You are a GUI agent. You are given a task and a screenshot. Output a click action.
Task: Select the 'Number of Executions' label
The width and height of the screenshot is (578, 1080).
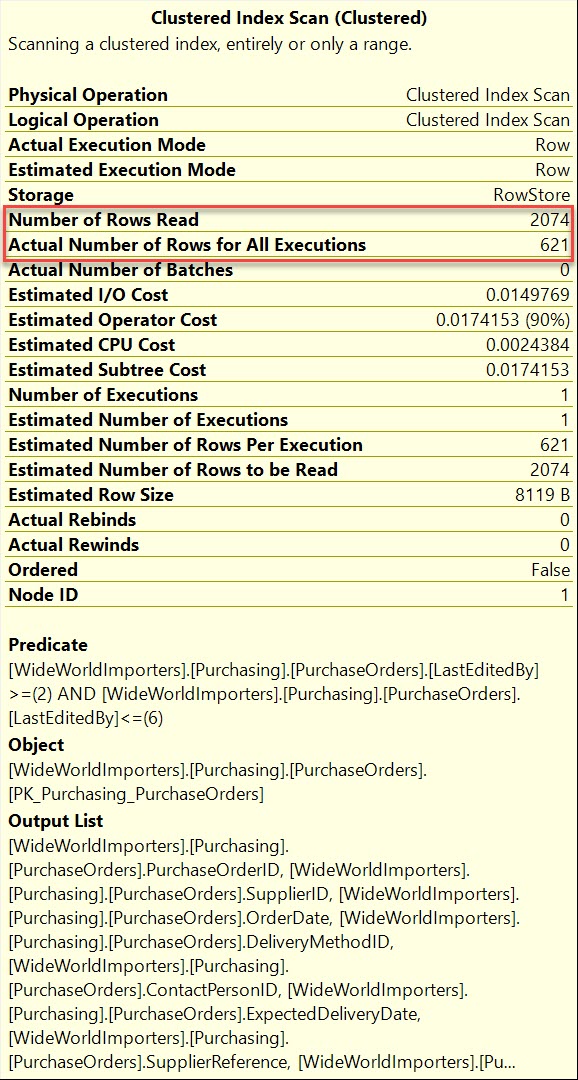[x=103, y=395]
